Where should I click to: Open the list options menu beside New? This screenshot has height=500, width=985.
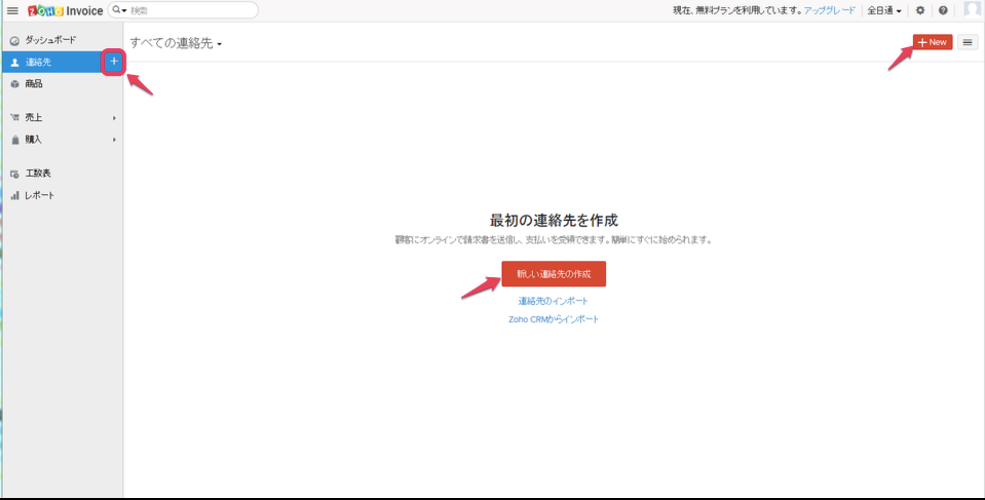(967, 42)
